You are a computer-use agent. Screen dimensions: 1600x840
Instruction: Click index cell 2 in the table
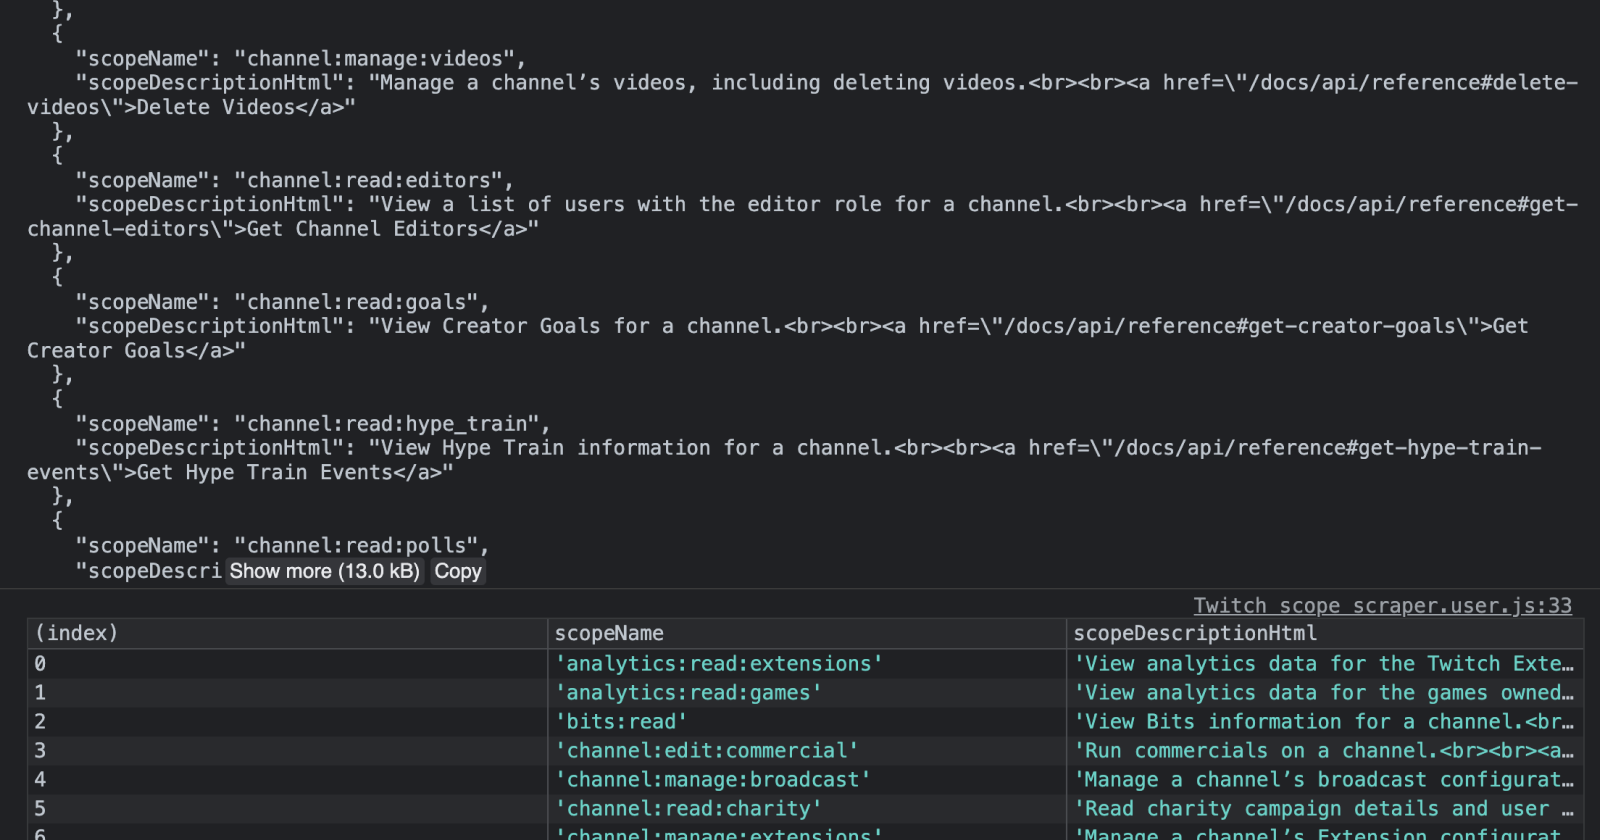[287, 721]
